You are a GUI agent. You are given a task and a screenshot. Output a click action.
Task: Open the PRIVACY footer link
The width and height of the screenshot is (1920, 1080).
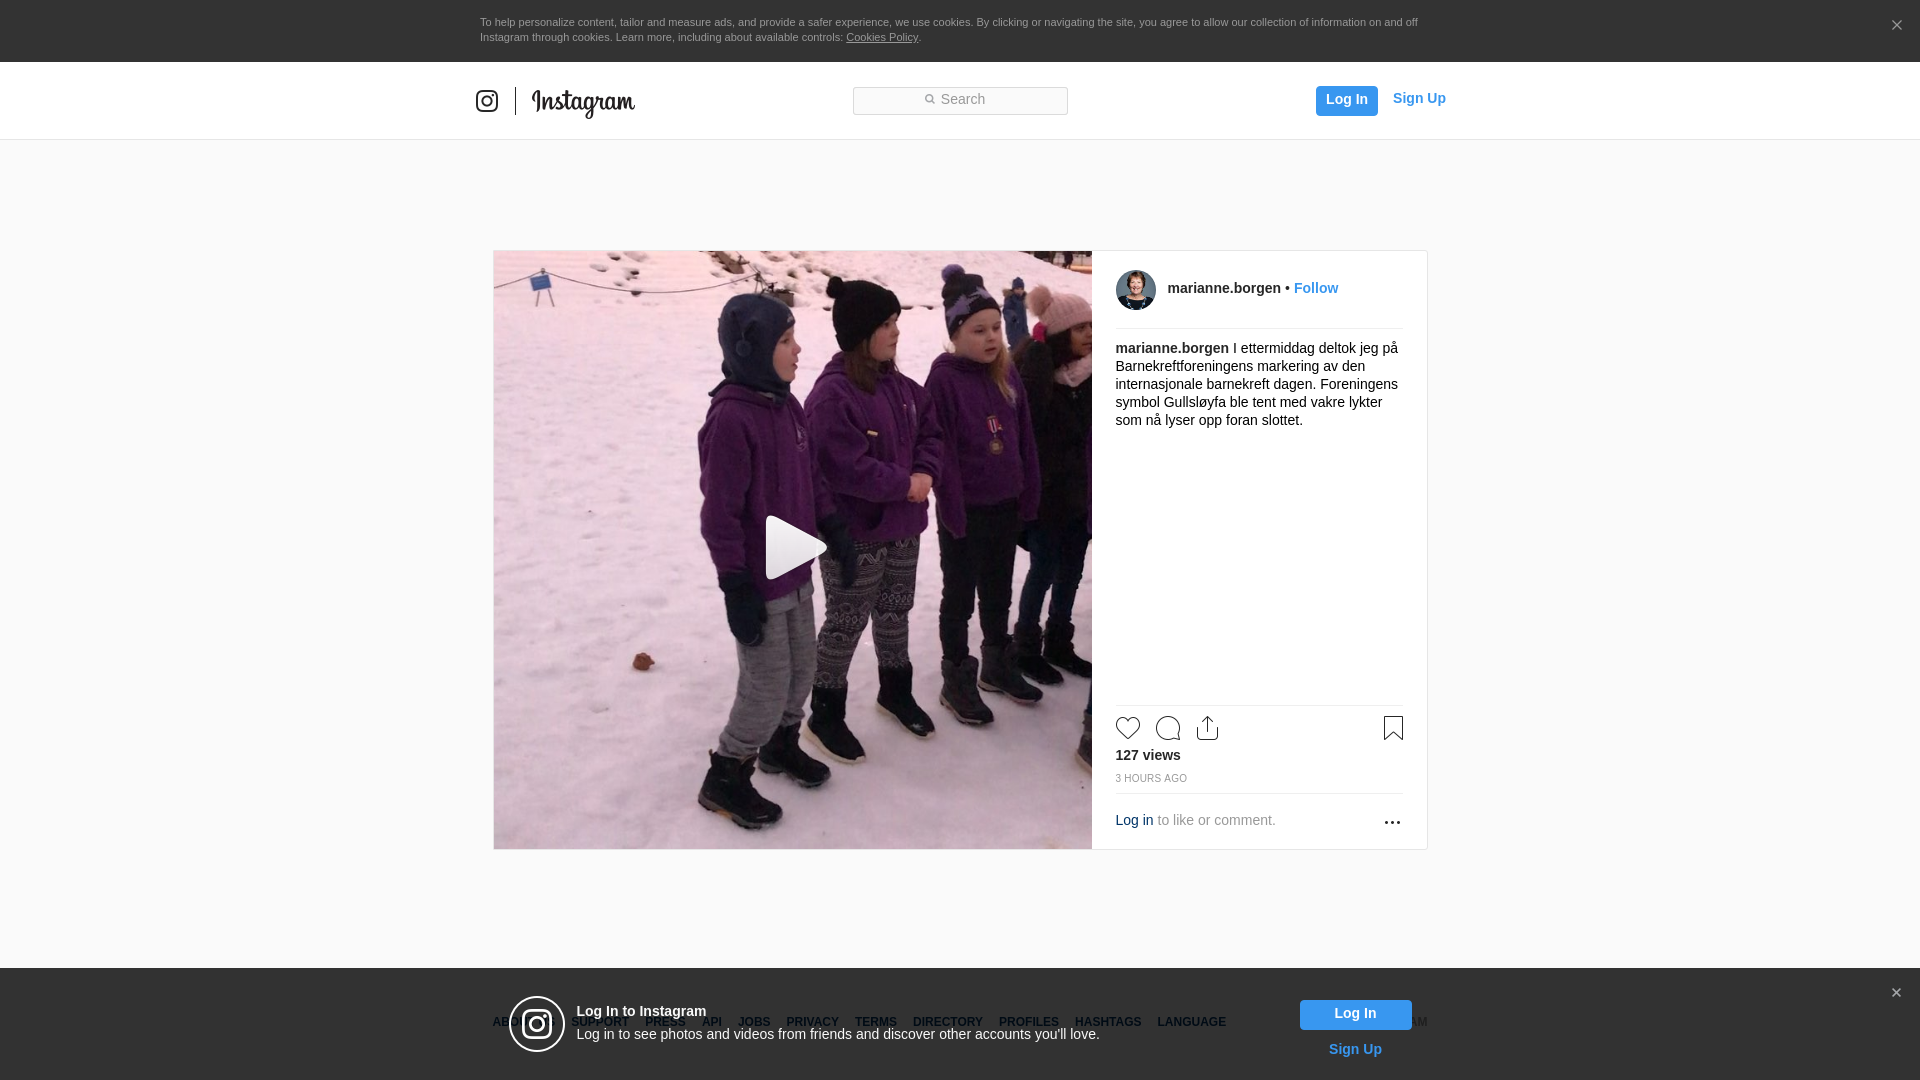point(812,1022)
